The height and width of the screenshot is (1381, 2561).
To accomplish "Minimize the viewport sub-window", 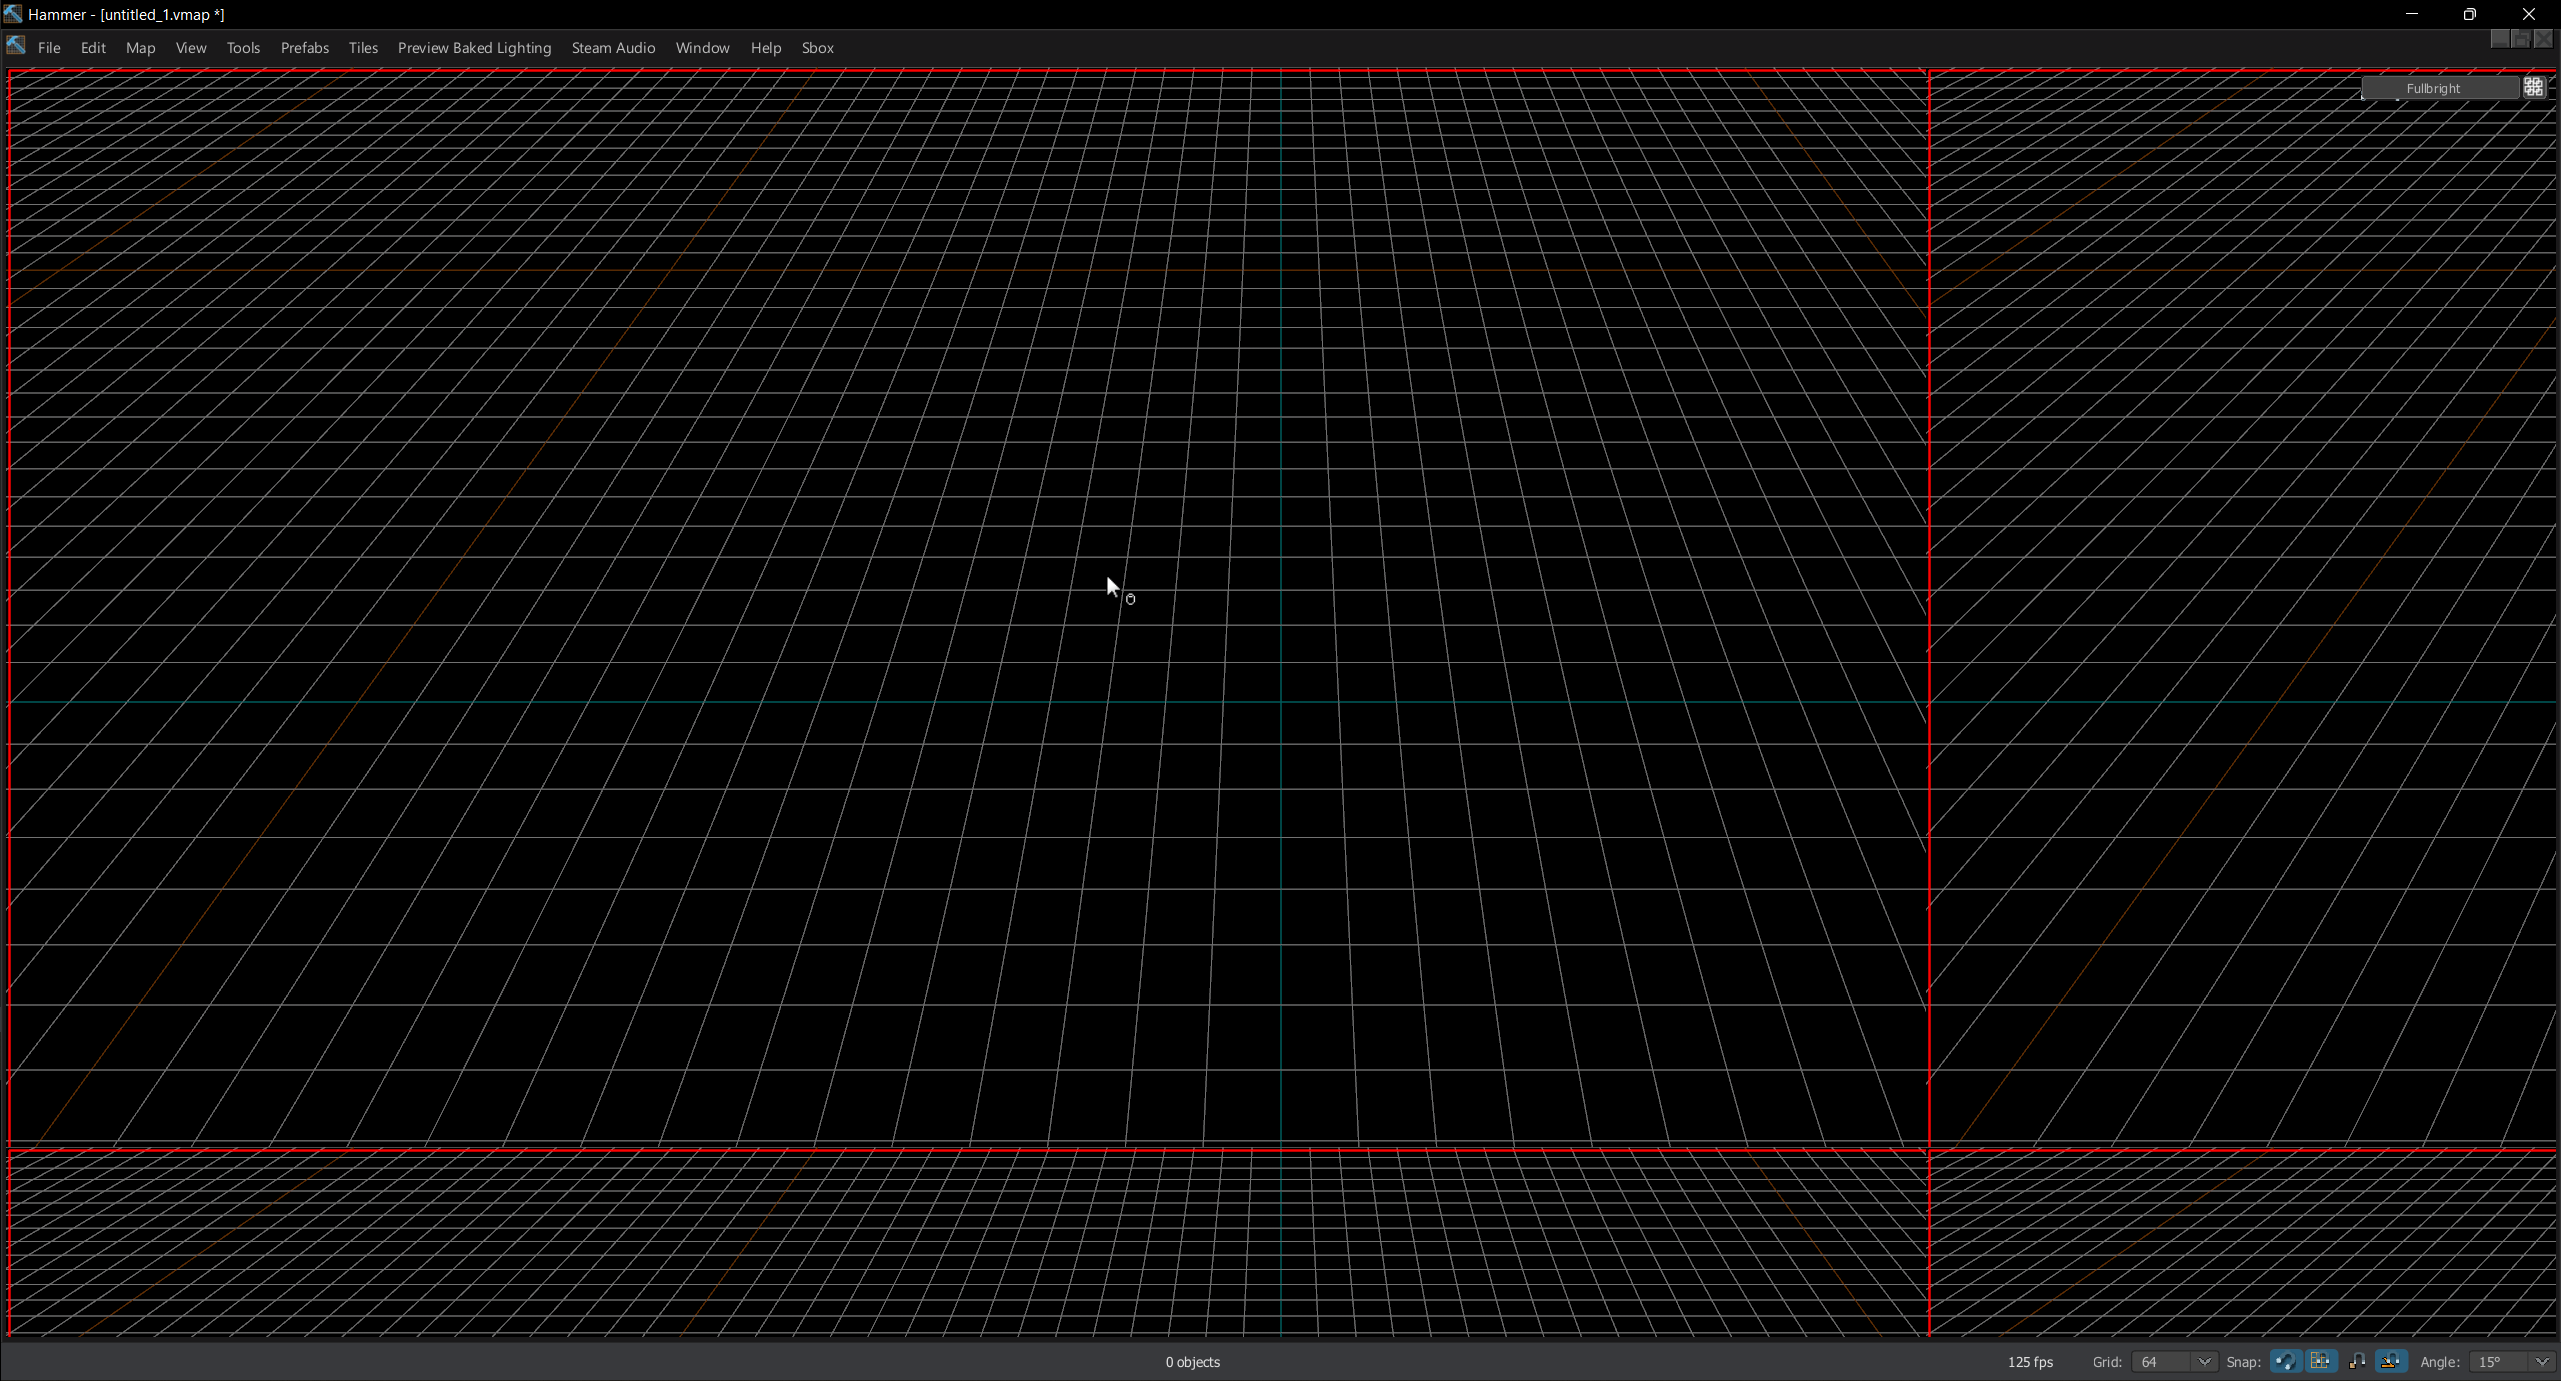I will point(2500,39).
